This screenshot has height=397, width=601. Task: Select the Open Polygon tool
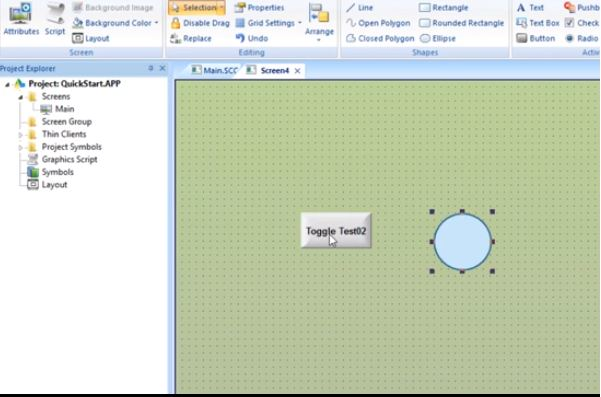378,23
